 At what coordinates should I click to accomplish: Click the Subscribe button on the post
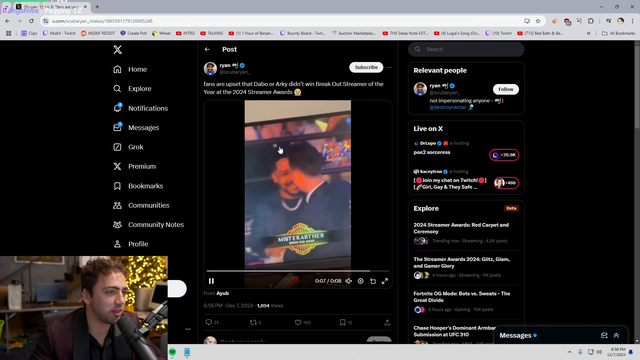[366, 67]
